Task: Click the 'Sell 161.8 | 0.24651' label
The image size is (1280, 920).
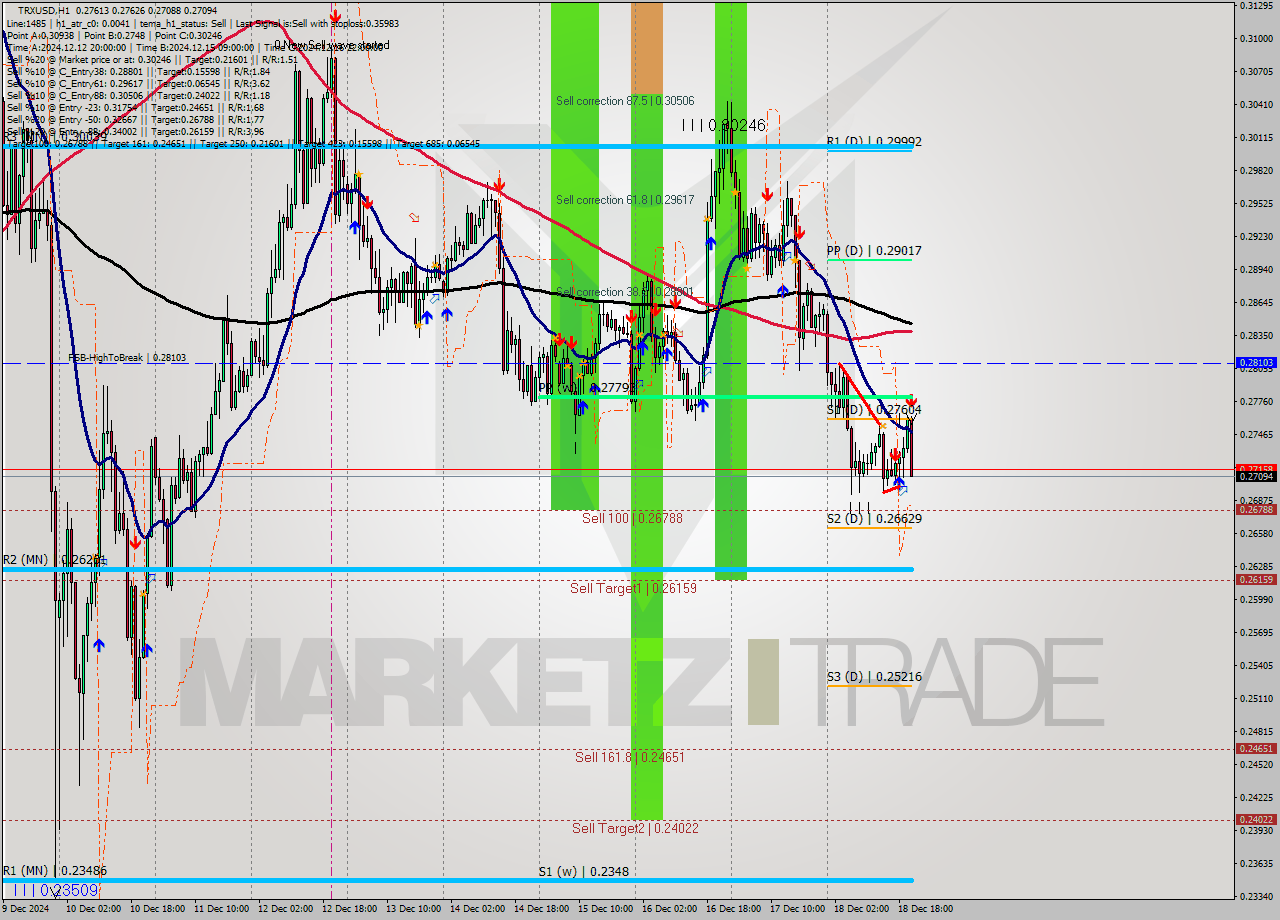Action: (x=630, y=757)
